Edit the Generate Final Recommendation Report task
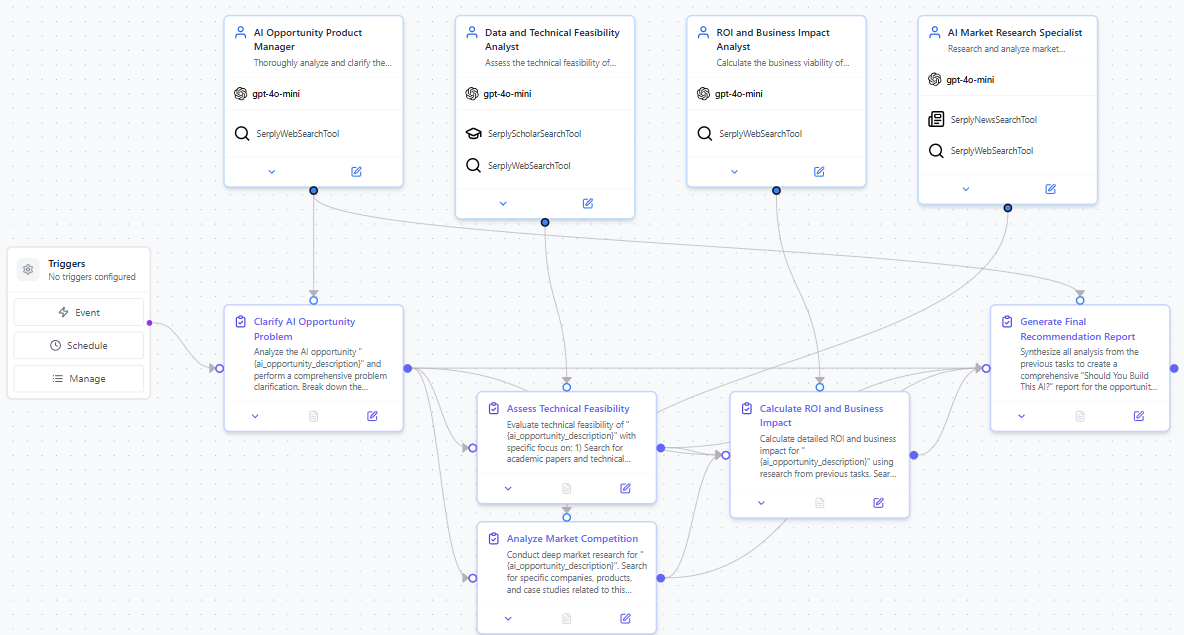This screenshot has width=1184, height=635. [x=1138, y=416]
